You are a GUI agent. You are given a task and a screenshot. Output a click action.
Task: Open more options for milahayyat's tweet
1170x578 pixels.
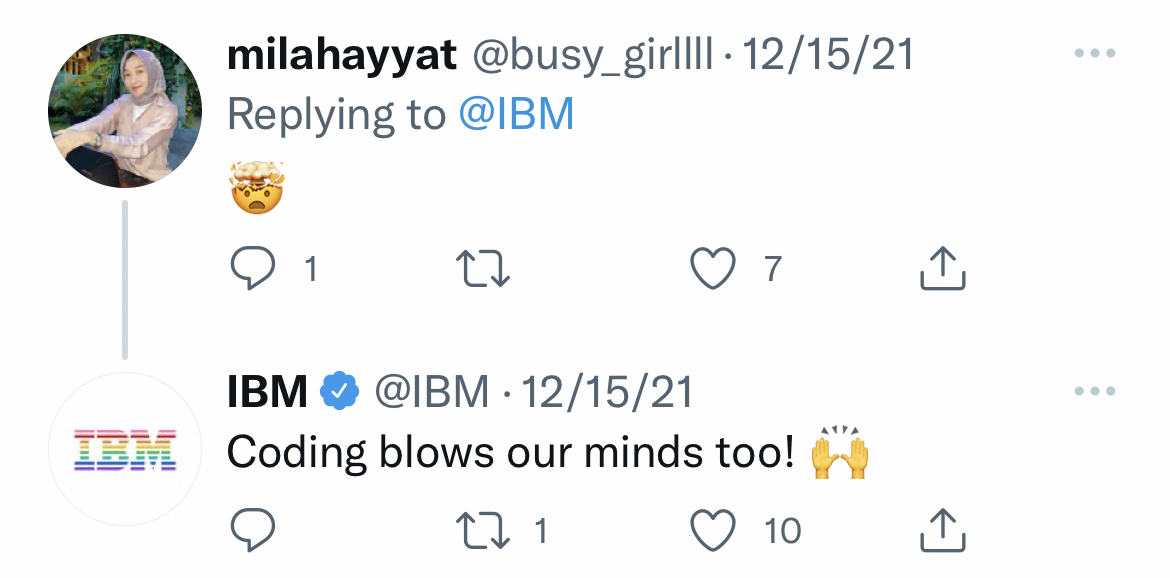pos(1094,54)
